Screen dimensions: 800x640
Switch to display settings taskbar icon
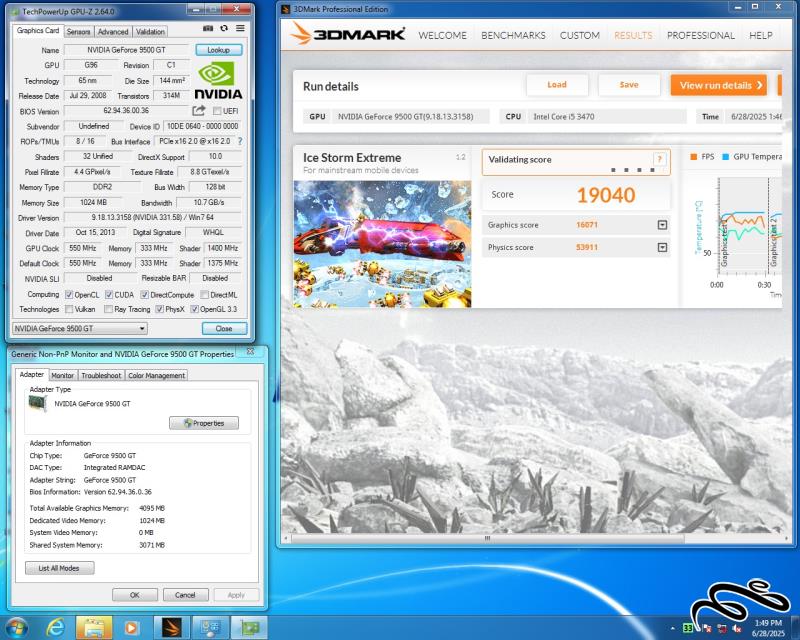[210, 628]
